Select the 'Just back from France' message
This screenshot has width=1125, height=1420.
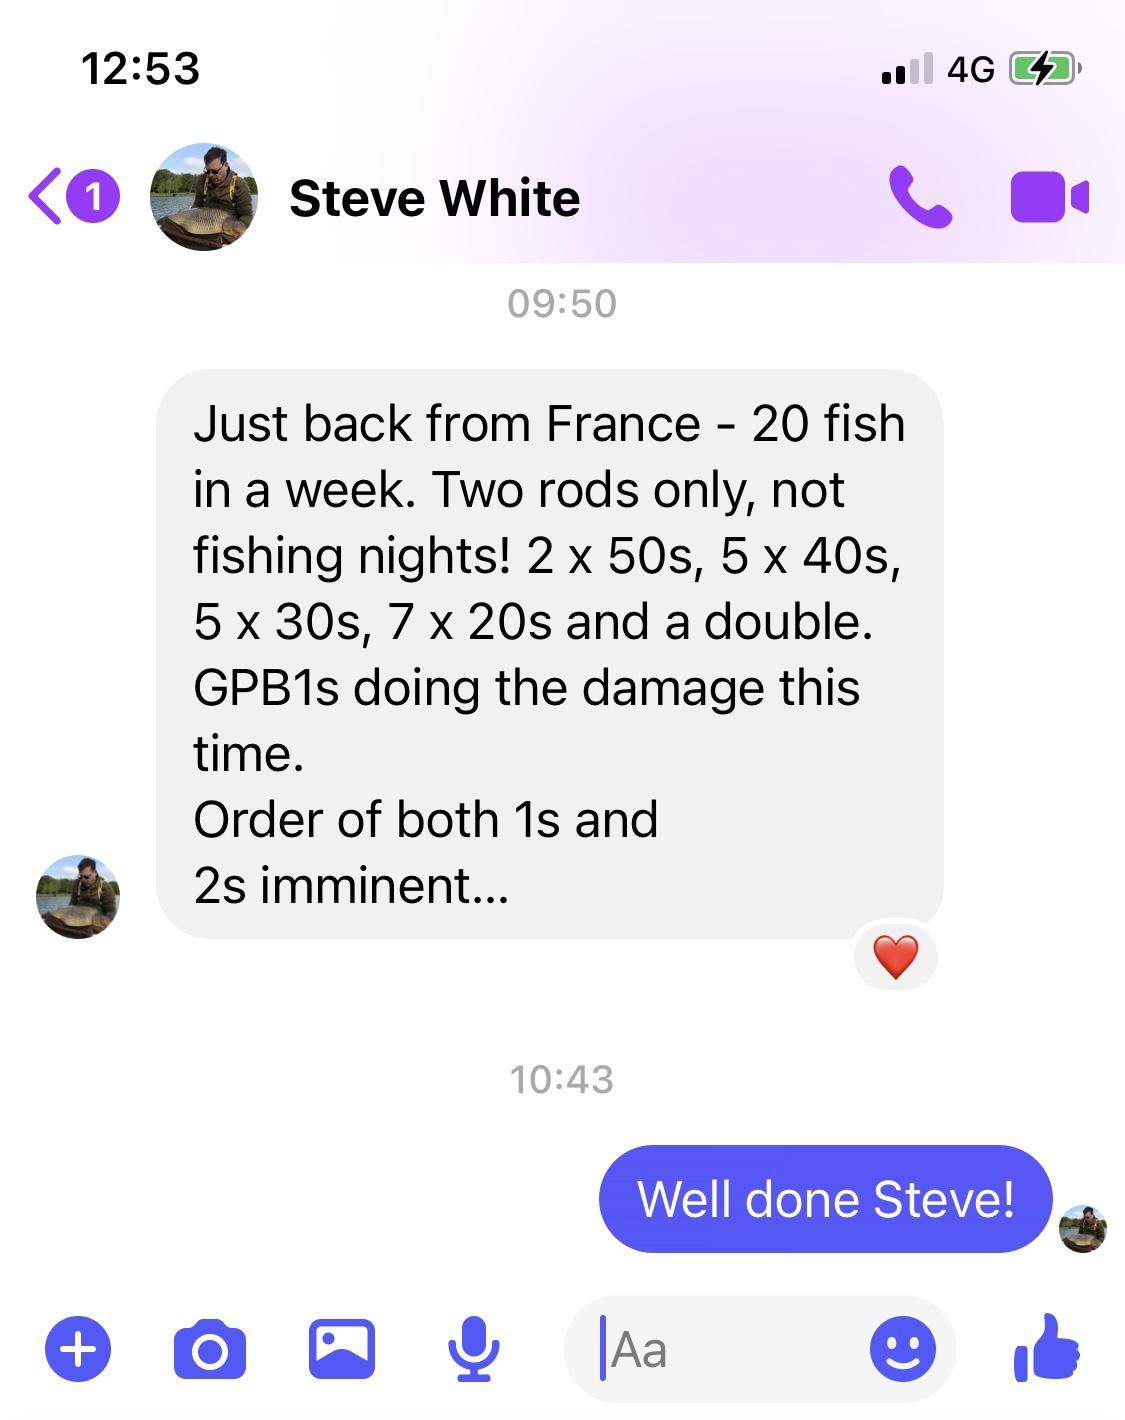(x=550, y=654)
